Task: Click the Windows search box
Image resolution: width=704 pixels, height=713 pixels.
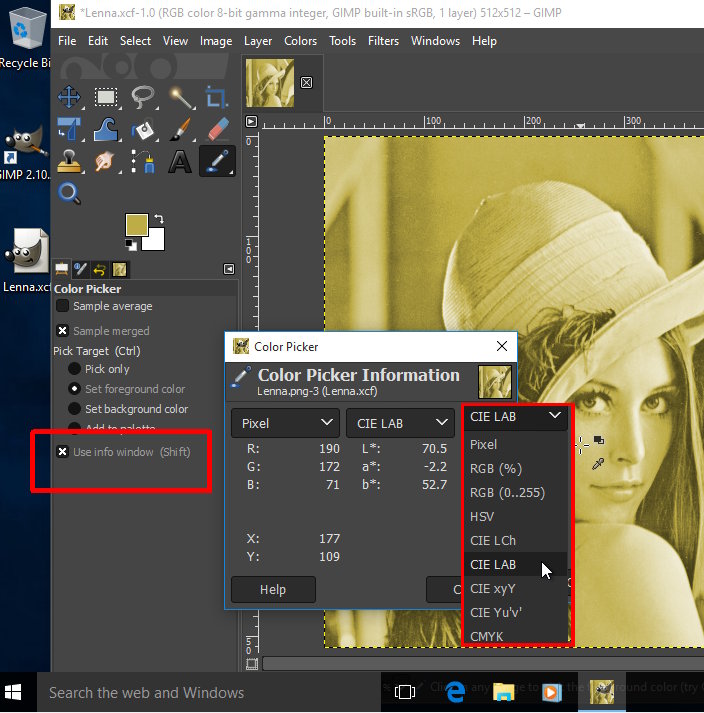Action: [x=208, y=693]
